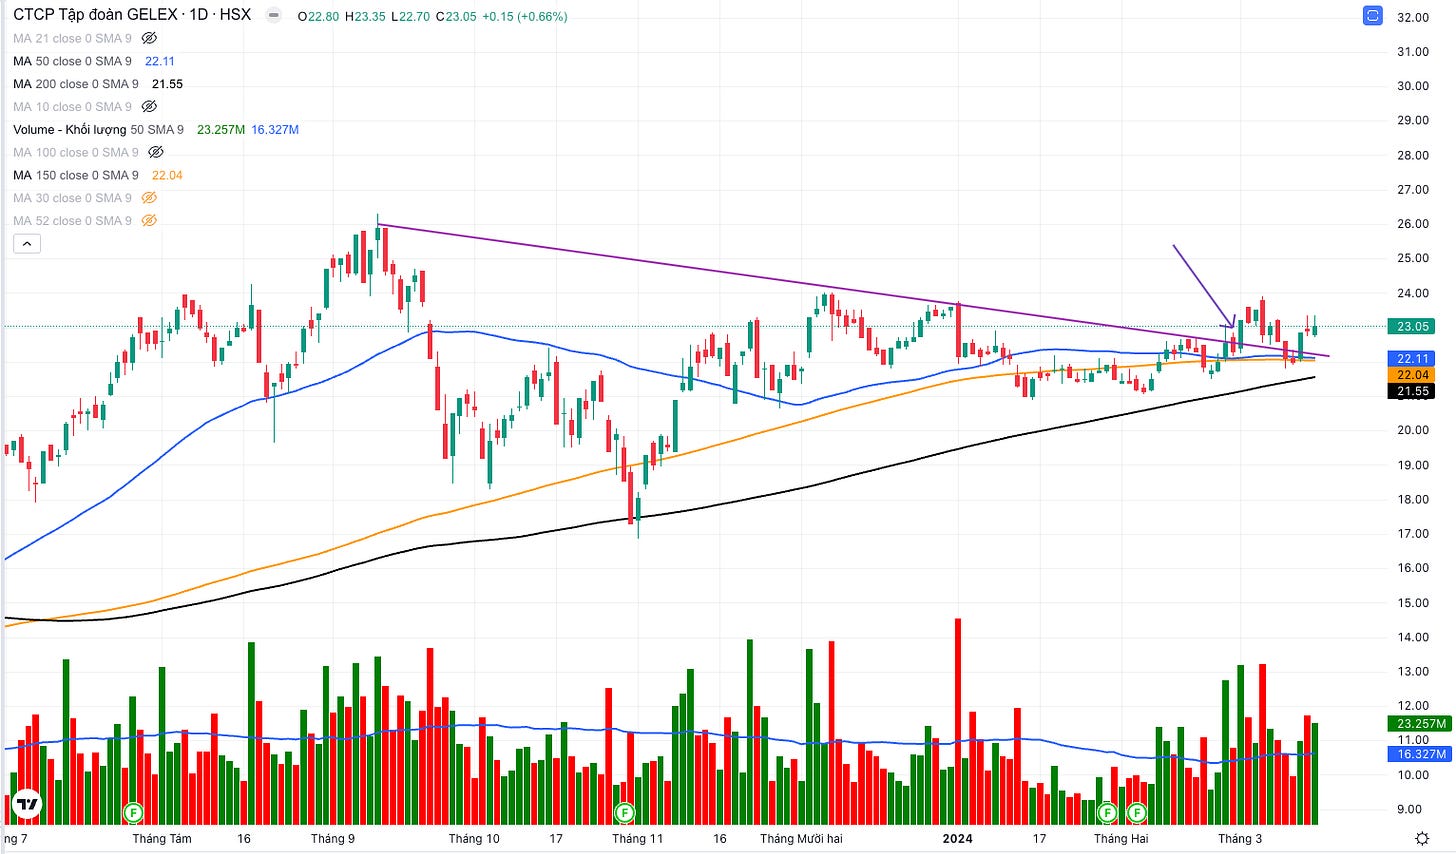1456x854 pixels.
Task: Click the black 21.55 price-axis label
Action: point(1412,392)
